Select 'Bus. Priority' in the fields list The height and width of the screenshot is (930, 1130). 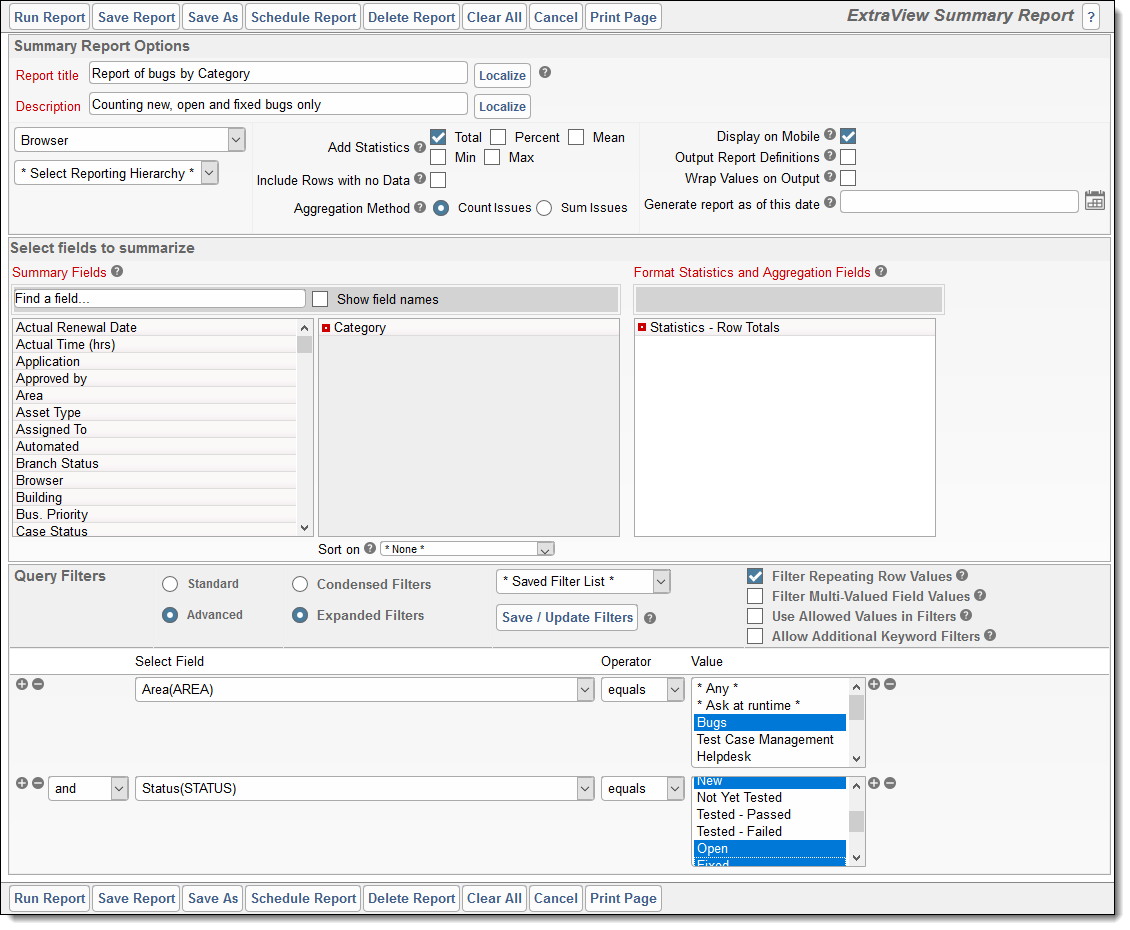[155, 515]
